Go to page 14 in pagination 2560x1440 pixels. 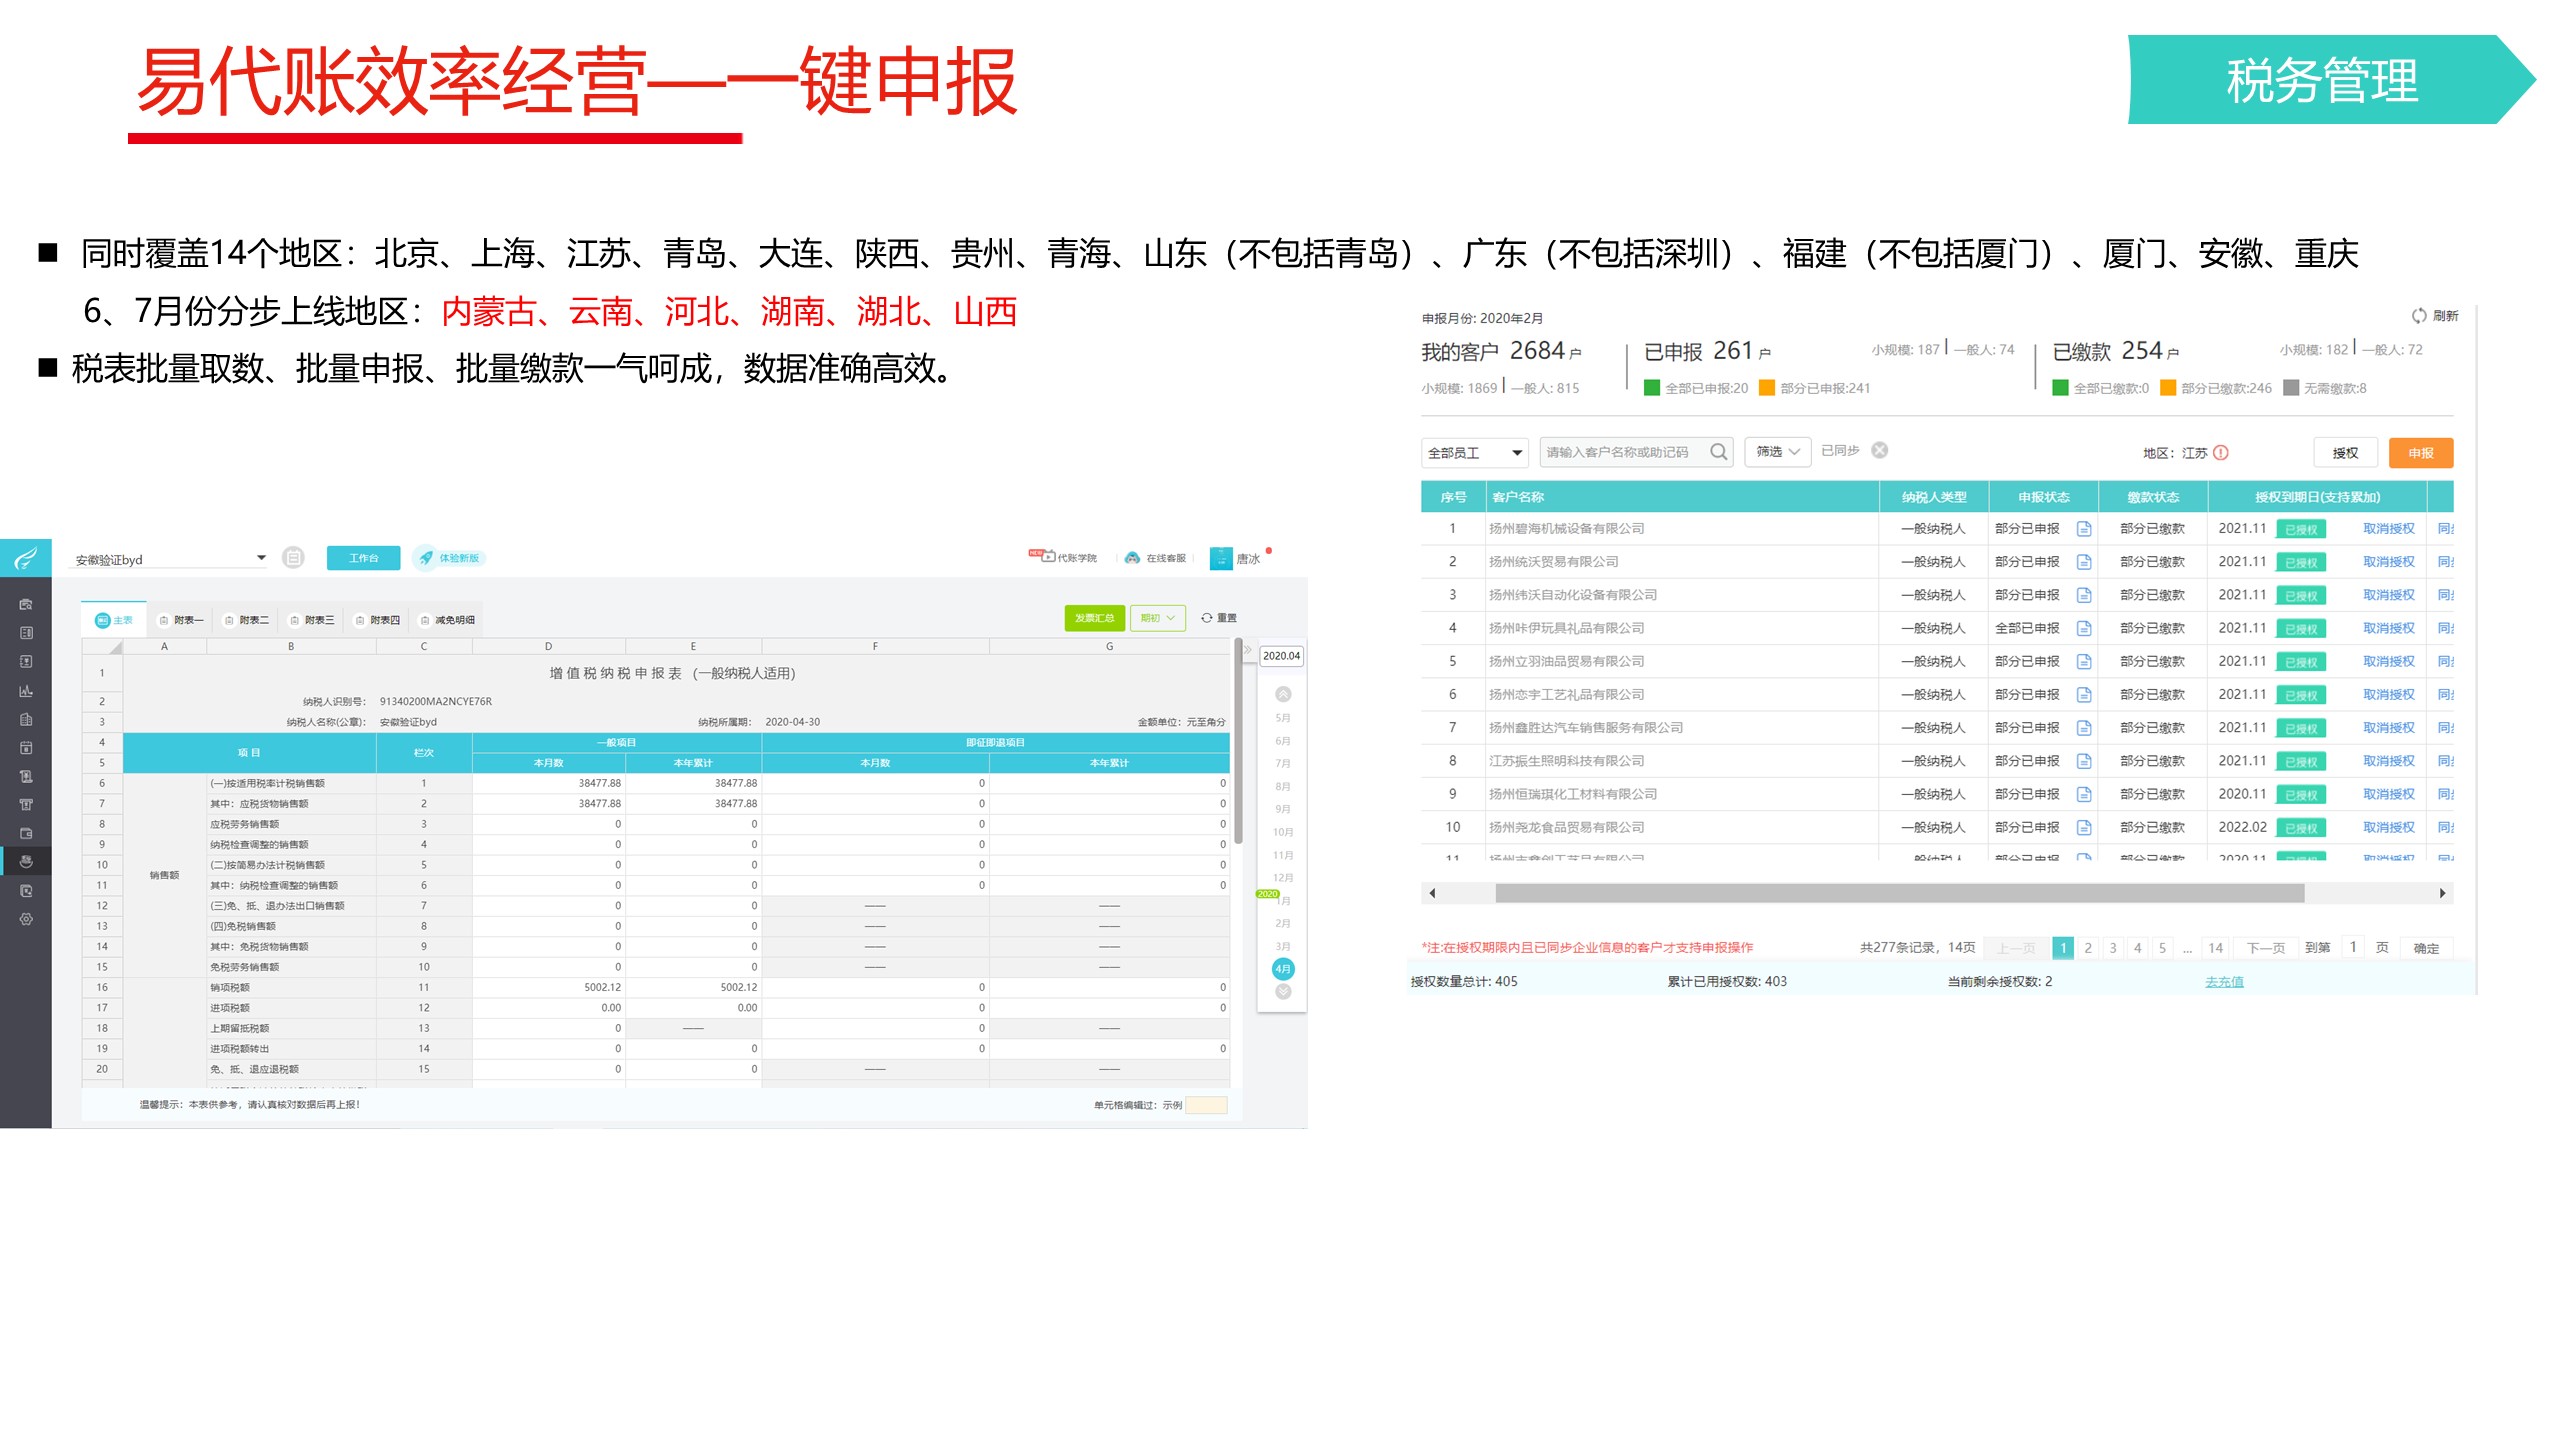2216,948
